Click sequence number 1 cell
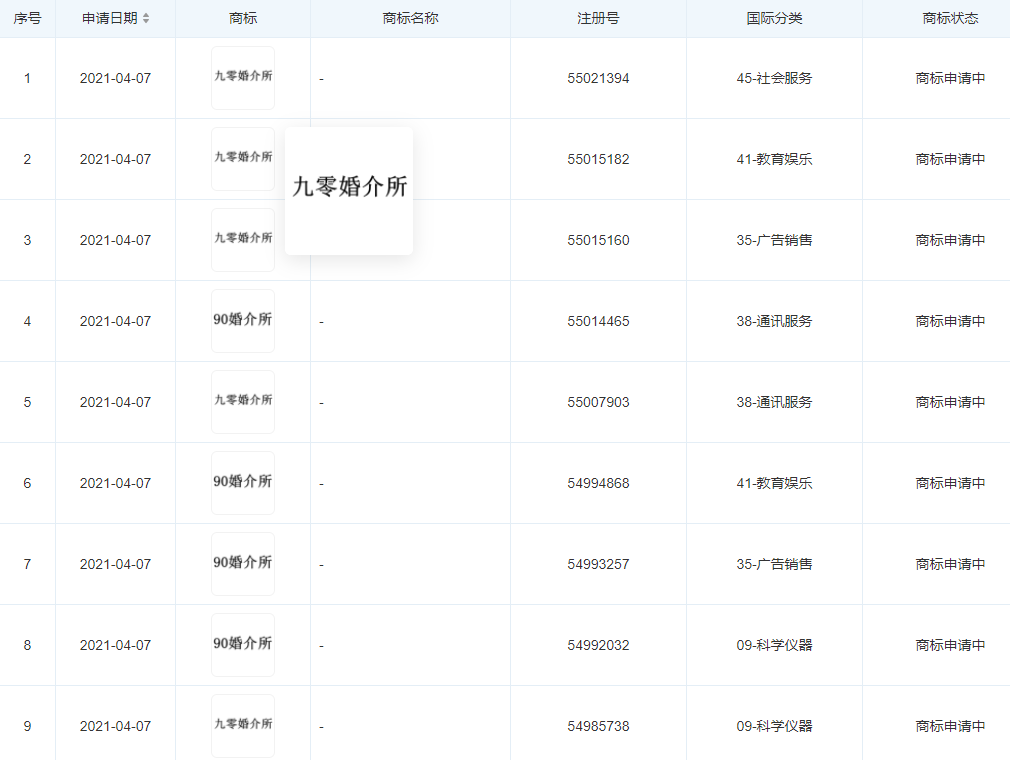This screenshot has width=1010, height=760. [x=27, y=79]
